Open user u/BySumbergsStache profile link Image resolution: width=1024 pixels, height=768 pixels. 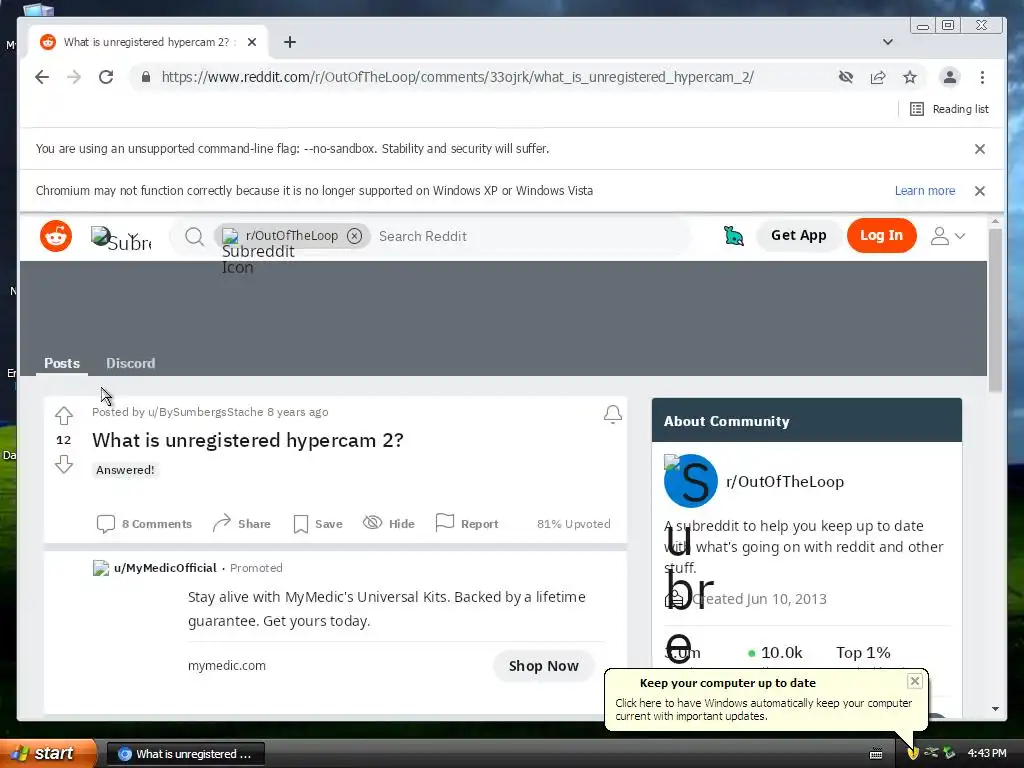(x=205, y=412)
